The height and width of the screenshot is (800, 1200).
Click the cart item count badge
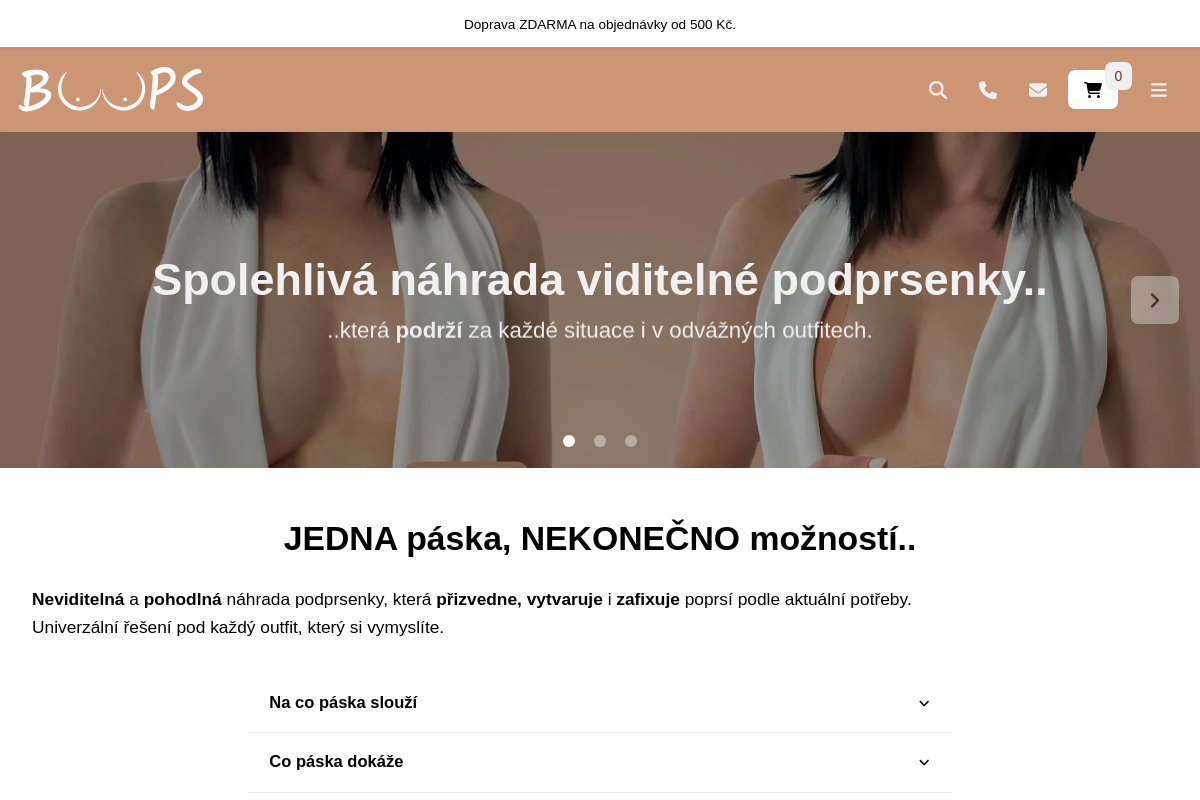[1118, 76]
